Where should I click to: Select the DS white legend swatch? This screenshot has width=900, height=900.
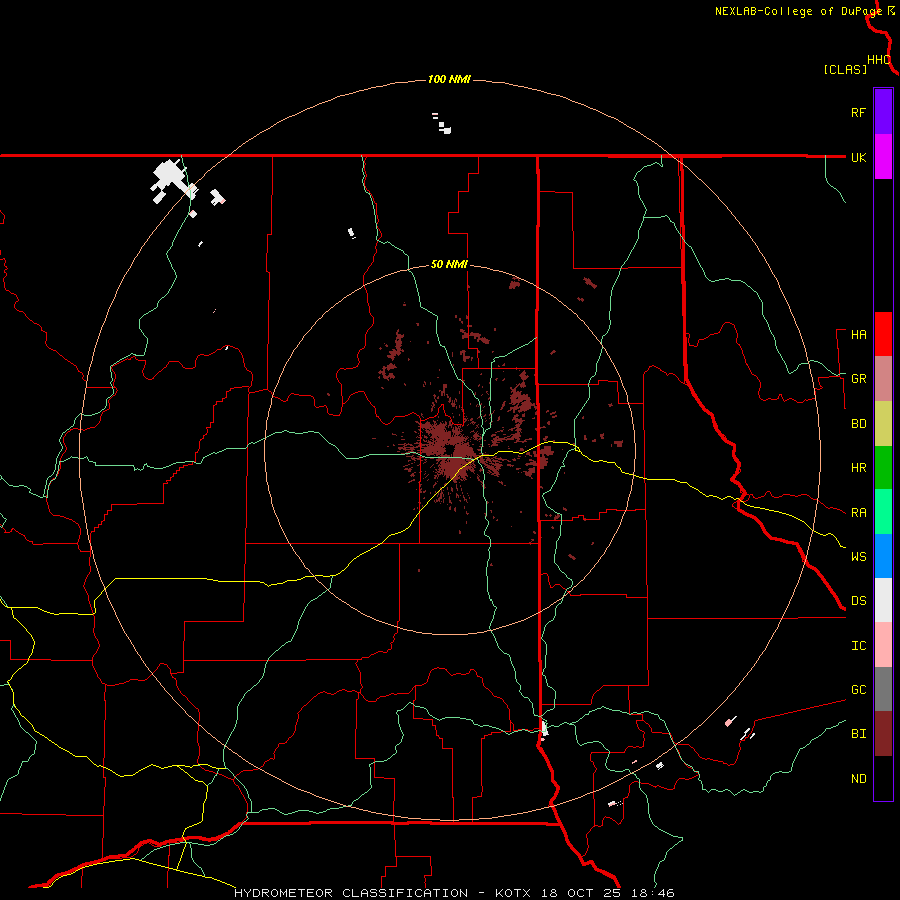(883, 600)
